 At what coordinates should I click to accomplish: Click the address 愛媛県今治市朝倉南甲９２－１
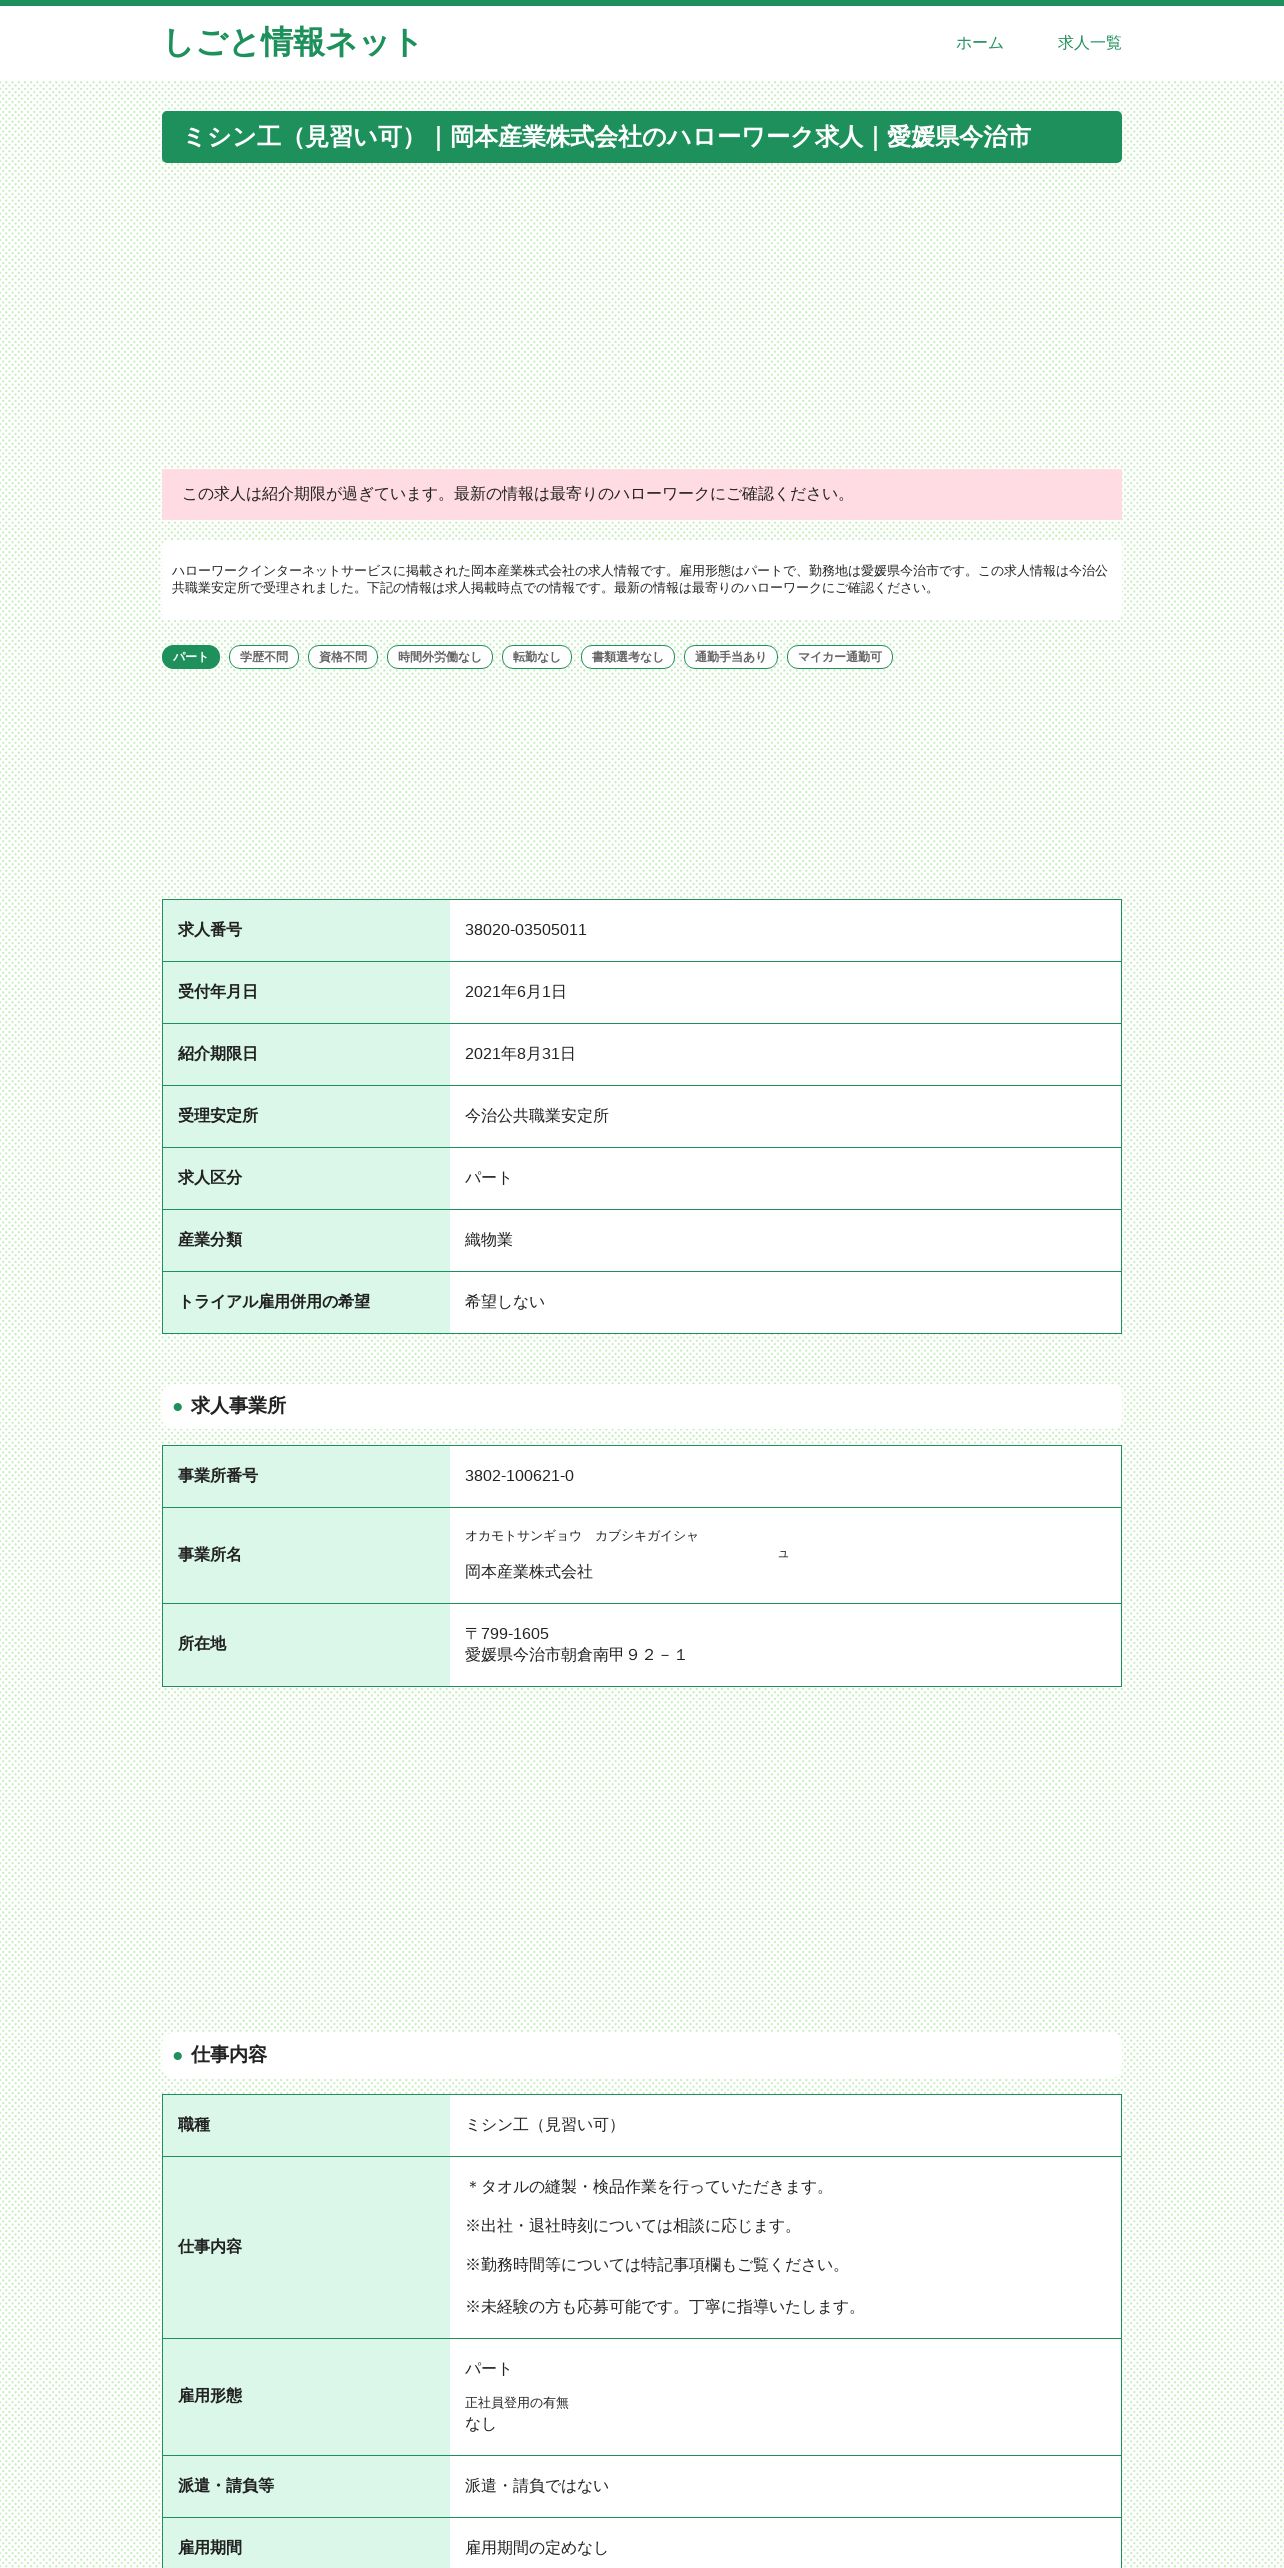coord(576,1655)
